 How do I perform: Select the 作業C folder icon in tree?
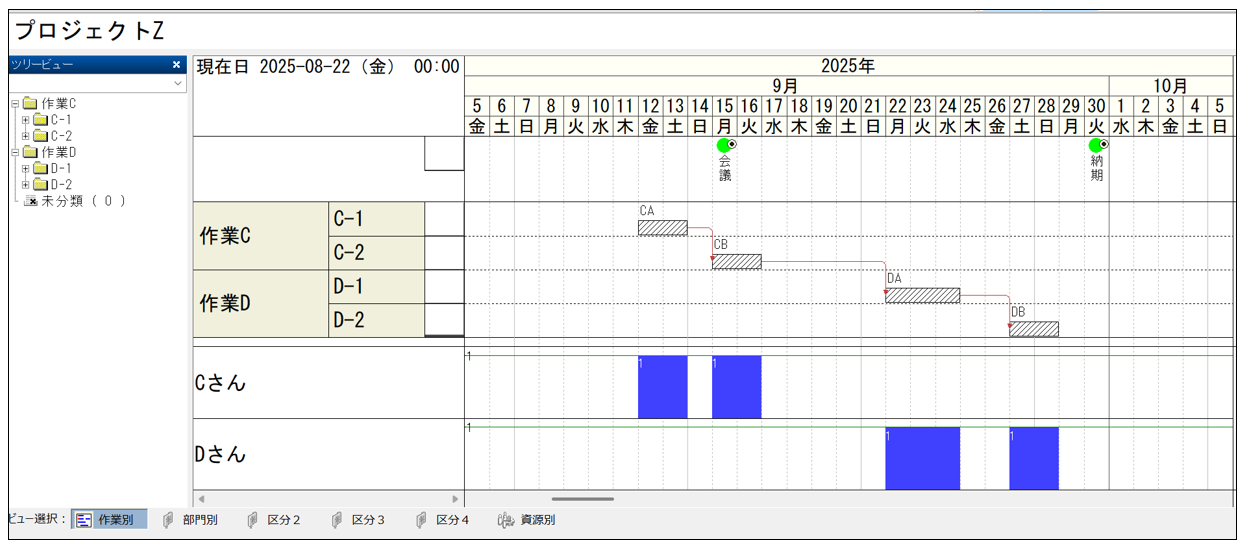coord(29,104)
